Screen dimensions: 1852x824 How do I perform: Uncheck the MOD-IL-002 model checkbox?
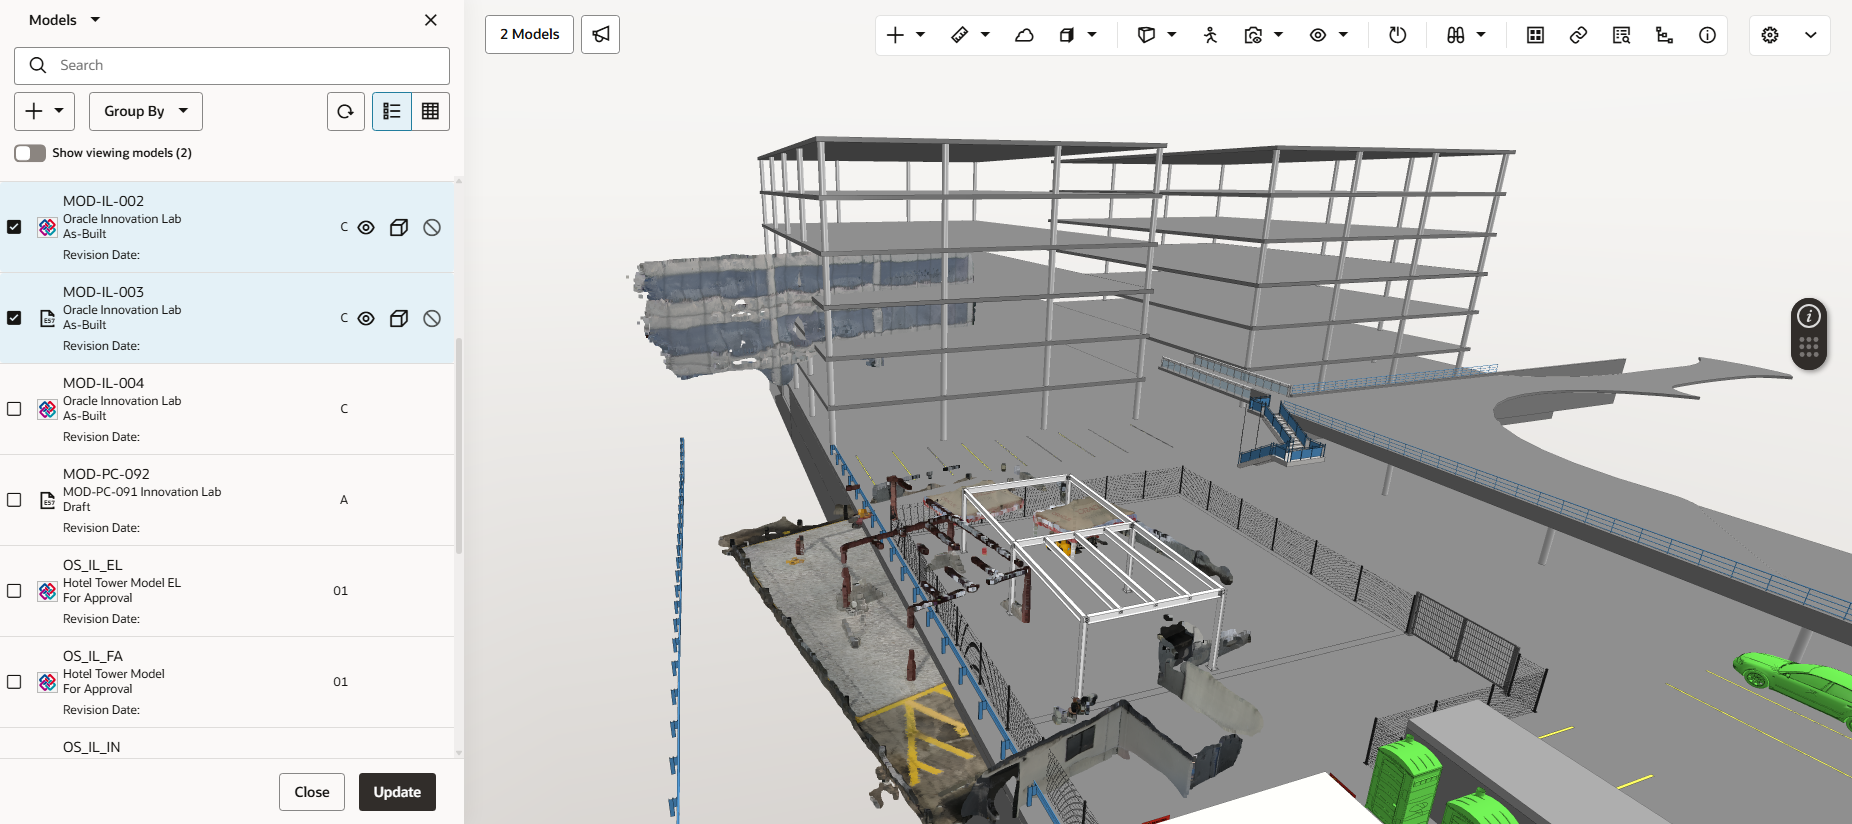[x=14, y=227]
